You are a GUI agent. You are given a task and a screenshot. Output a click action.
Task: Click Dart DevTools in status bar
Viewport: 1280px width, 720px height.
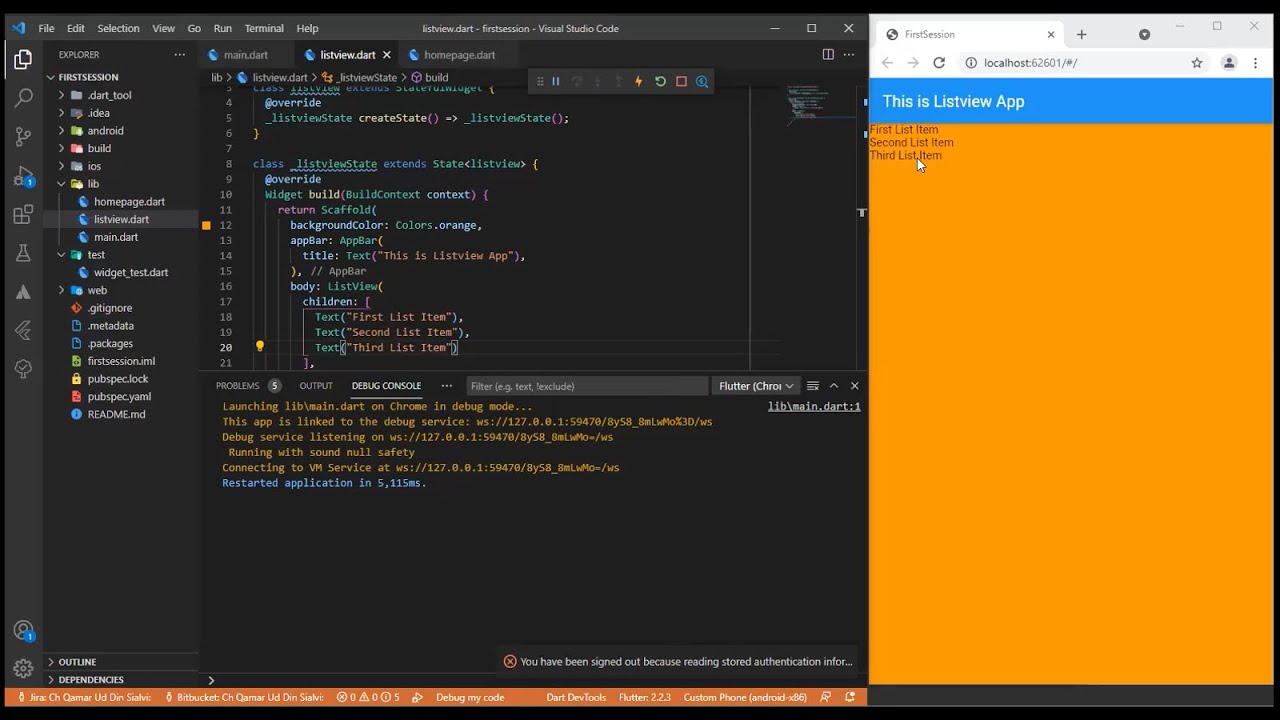coord(575,697)
